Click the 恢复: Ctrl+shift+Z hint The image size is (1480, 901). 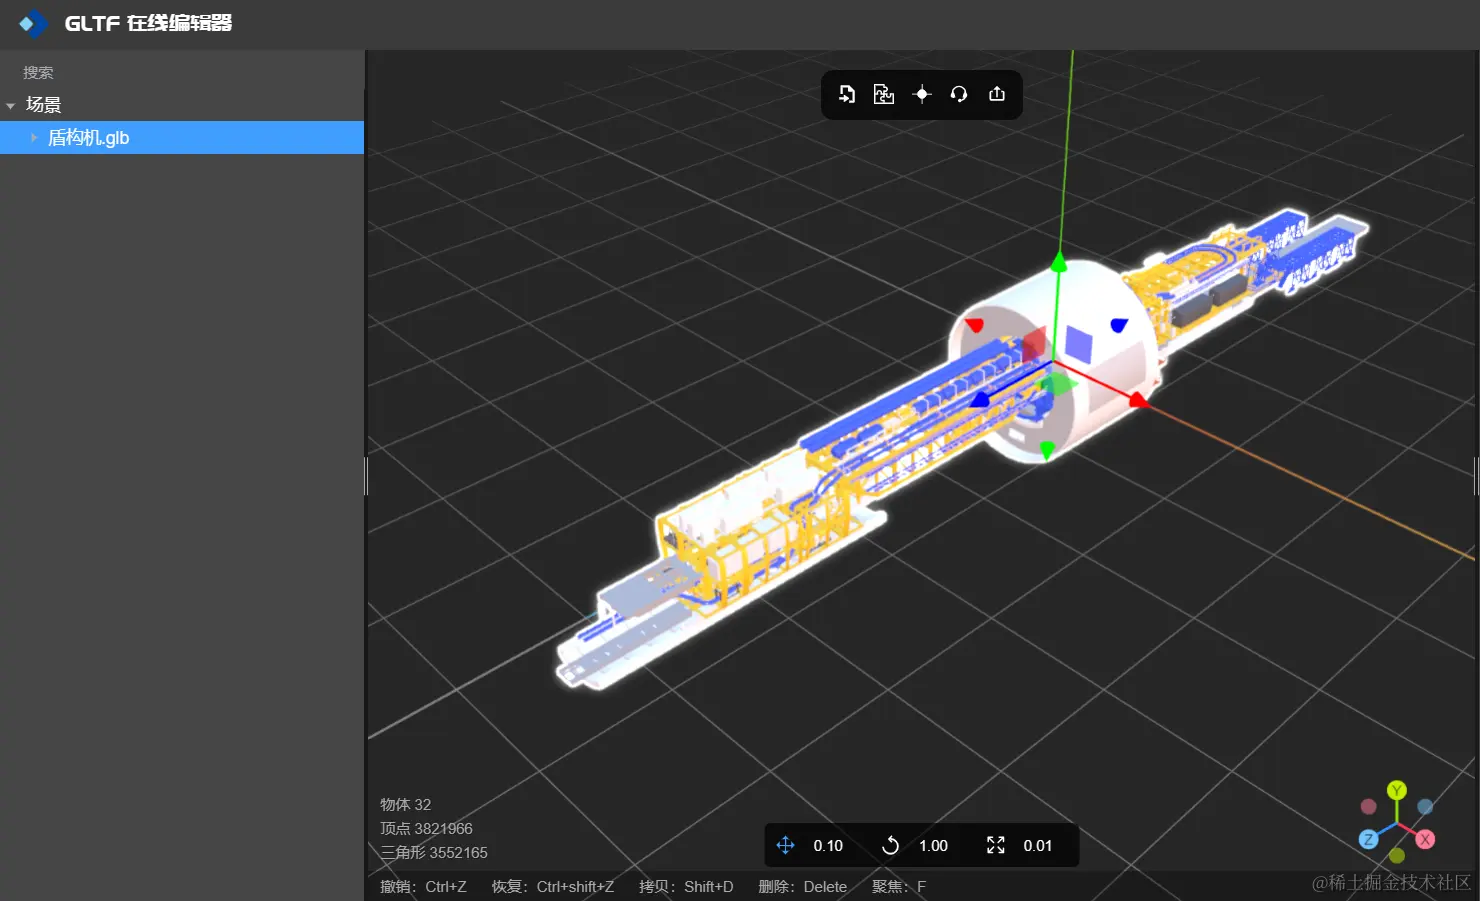pyautogui.click(x=553, y=887)
